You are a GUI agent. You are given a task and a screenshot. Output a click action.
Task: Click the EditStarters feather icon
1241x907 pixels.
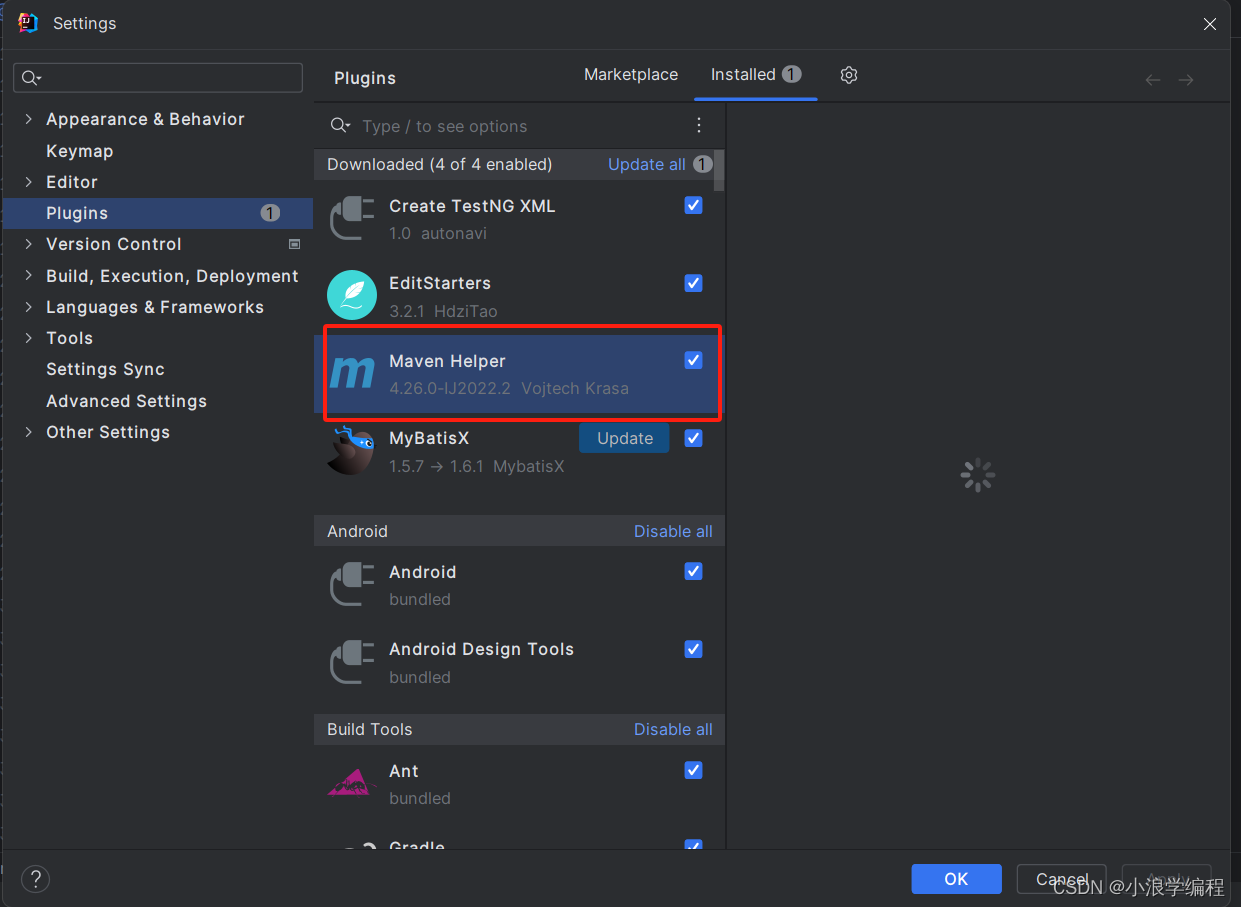point(352,295)
